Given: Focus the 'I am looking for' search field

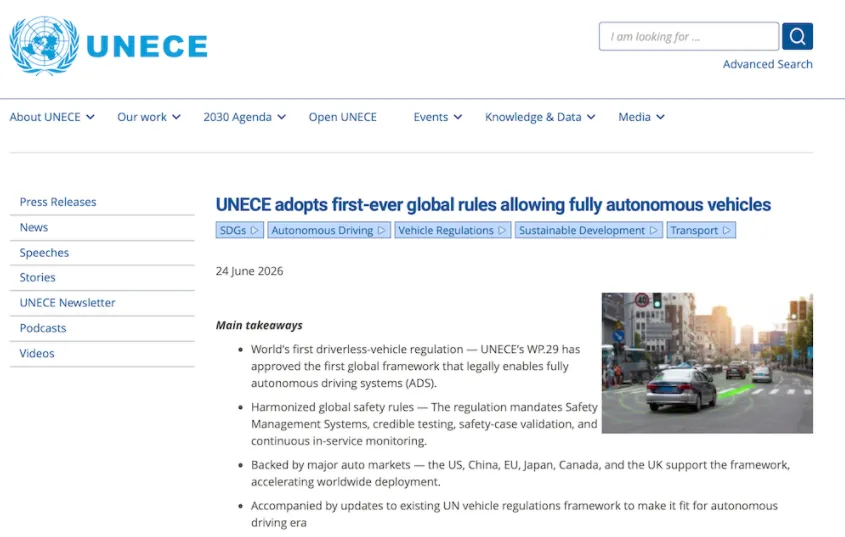Looking at the screenshot, I should 689,36.
